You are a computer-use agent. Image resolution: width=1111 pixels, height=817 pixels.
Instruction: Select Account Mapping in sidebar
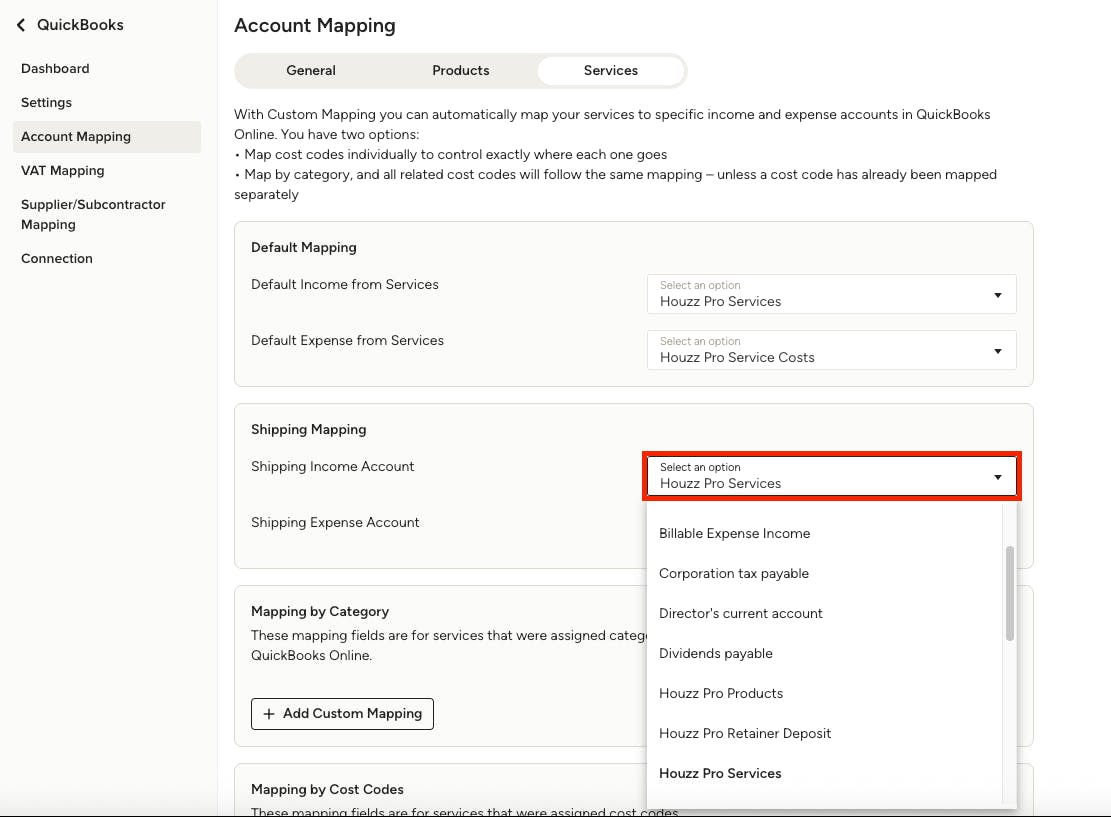pos(107,137)
